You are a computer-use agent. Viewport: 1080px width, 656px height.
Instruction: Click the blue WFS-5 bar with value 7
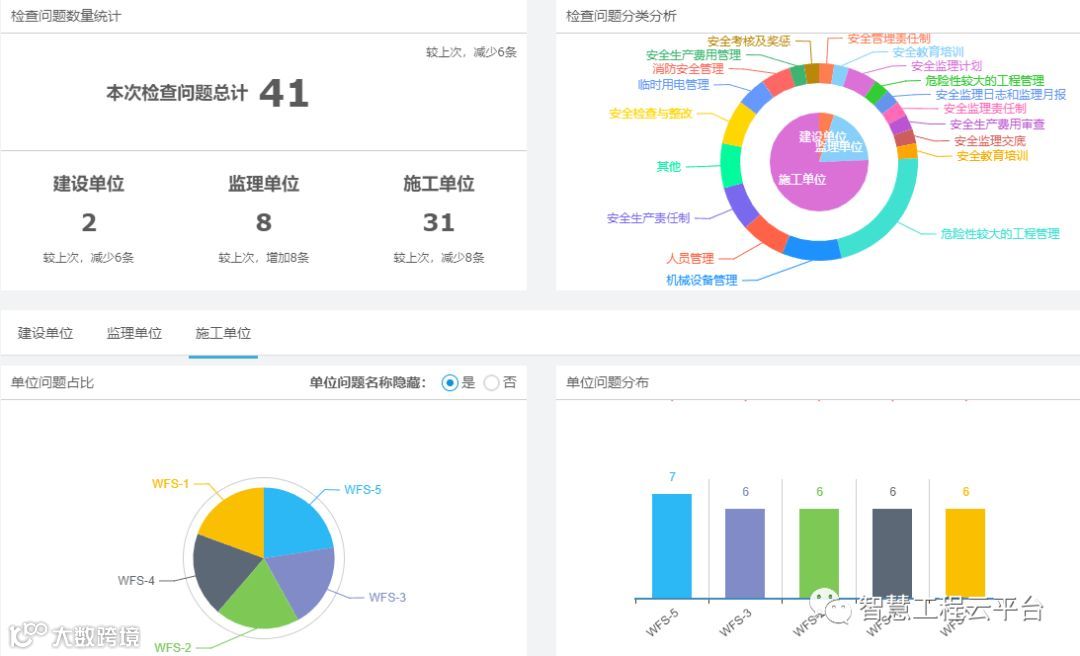tap(672, 546)
